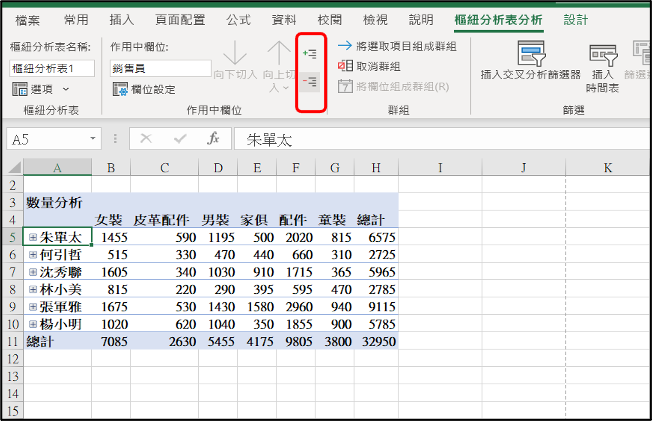
Task: Open the 檔案 tab
Action: pos(27,20)
